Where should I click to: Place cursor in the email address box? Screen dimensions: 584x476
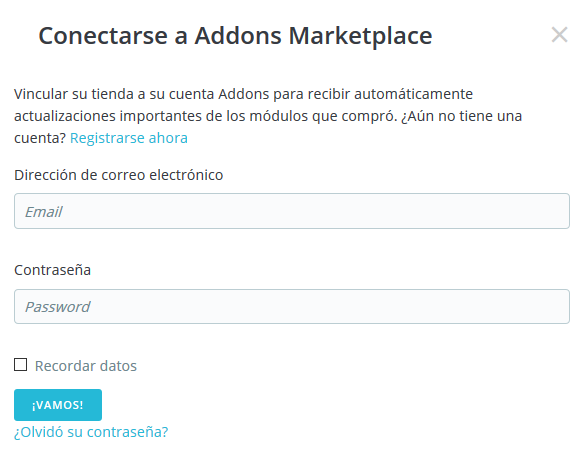point(292,211)
